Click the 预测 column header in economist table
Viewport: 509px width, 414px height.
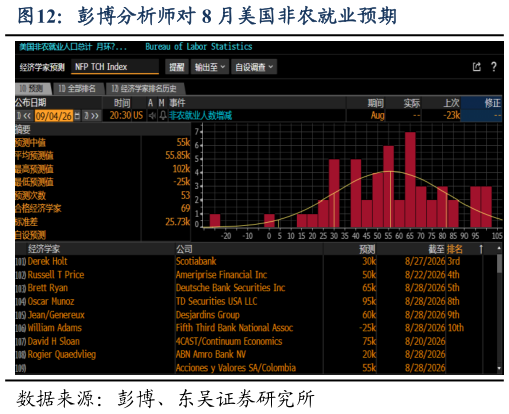367,249
